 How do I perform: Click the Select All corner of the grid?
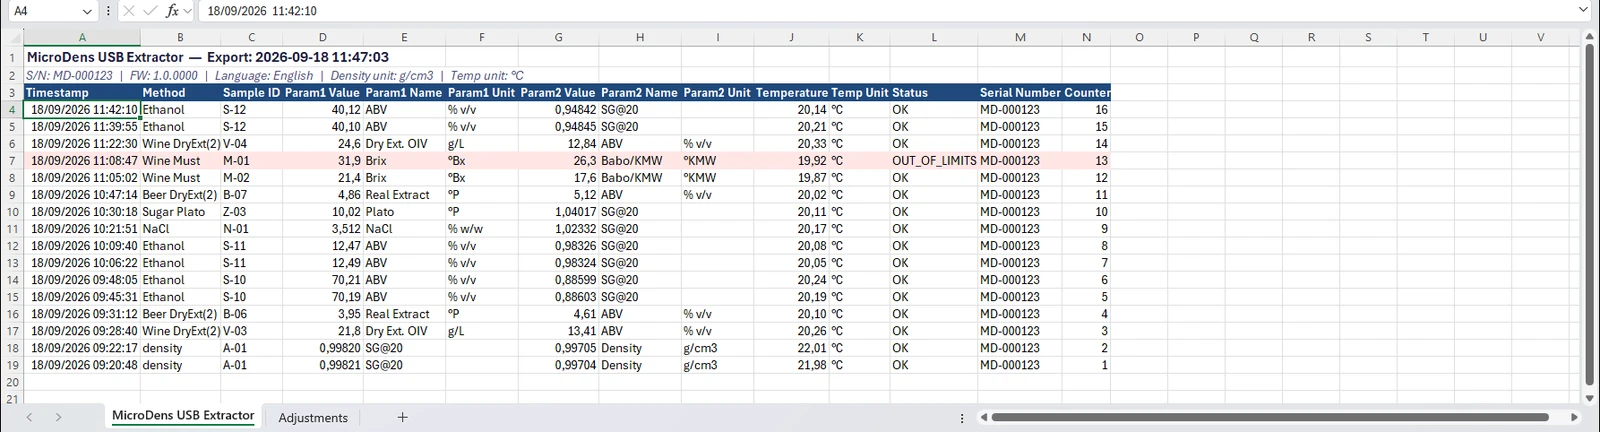point(12,37)
